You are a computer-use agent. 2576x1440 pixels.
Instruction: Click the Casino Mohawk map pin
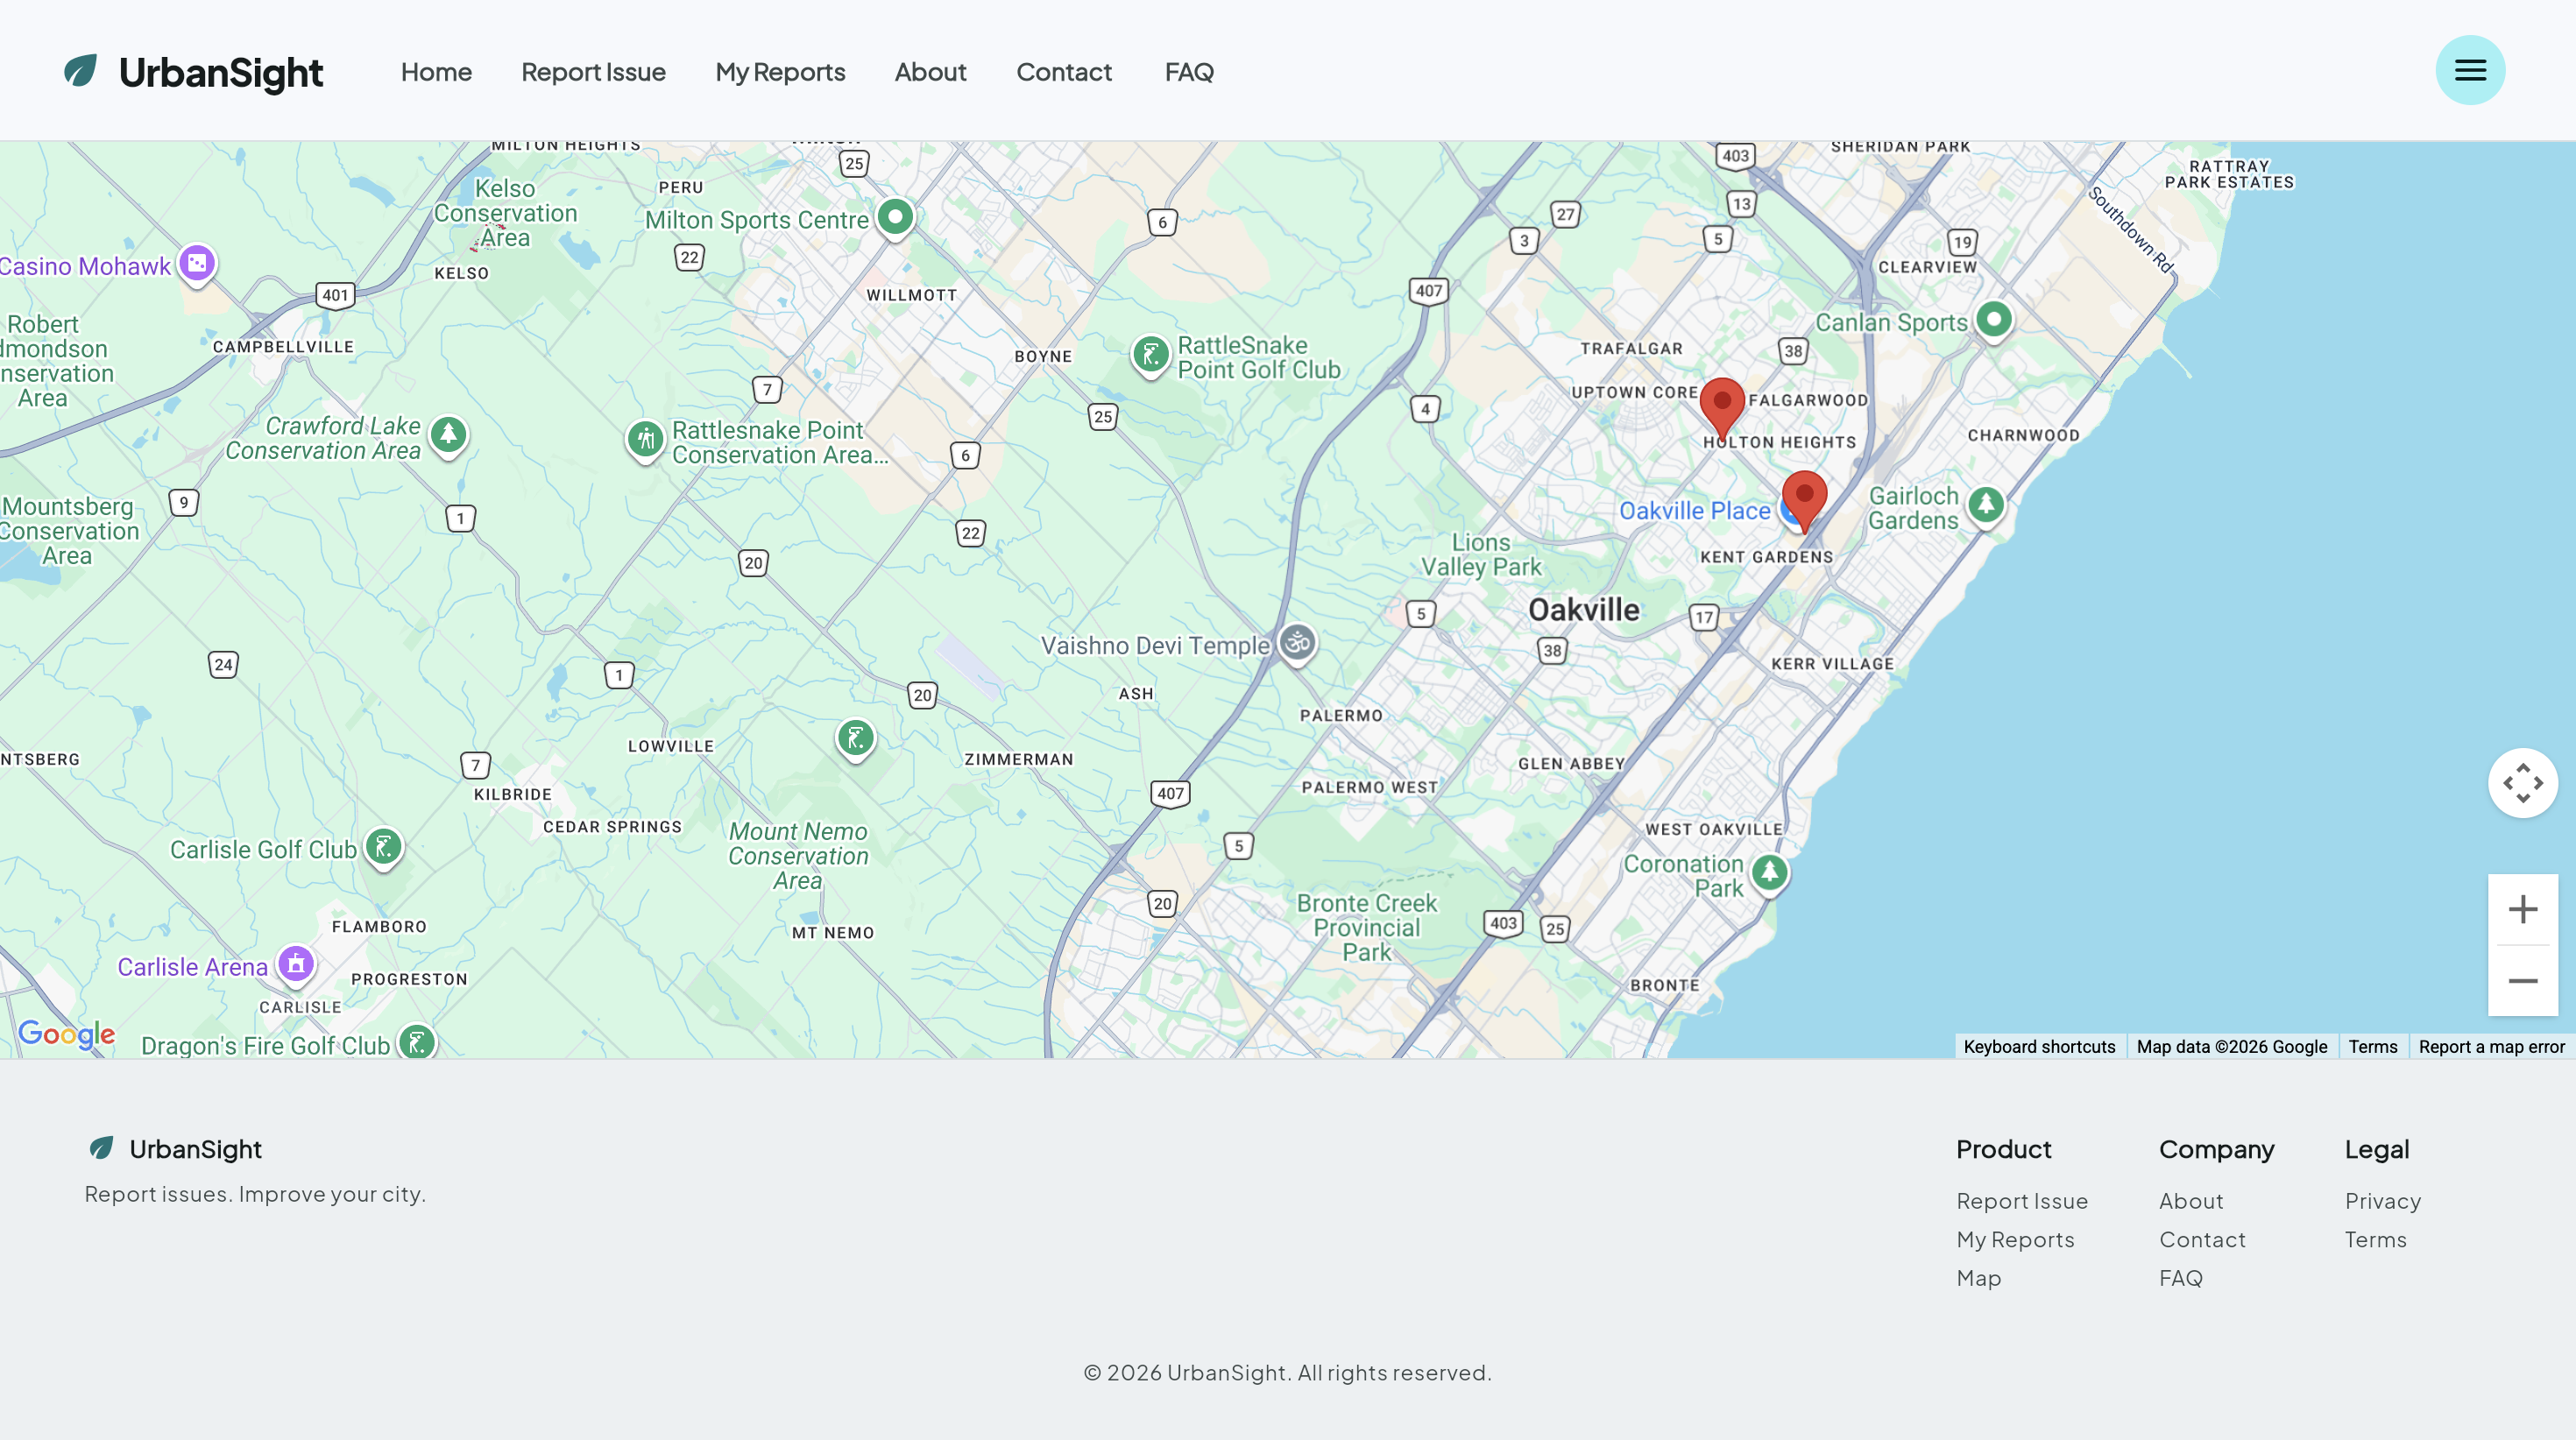(197, 264)
